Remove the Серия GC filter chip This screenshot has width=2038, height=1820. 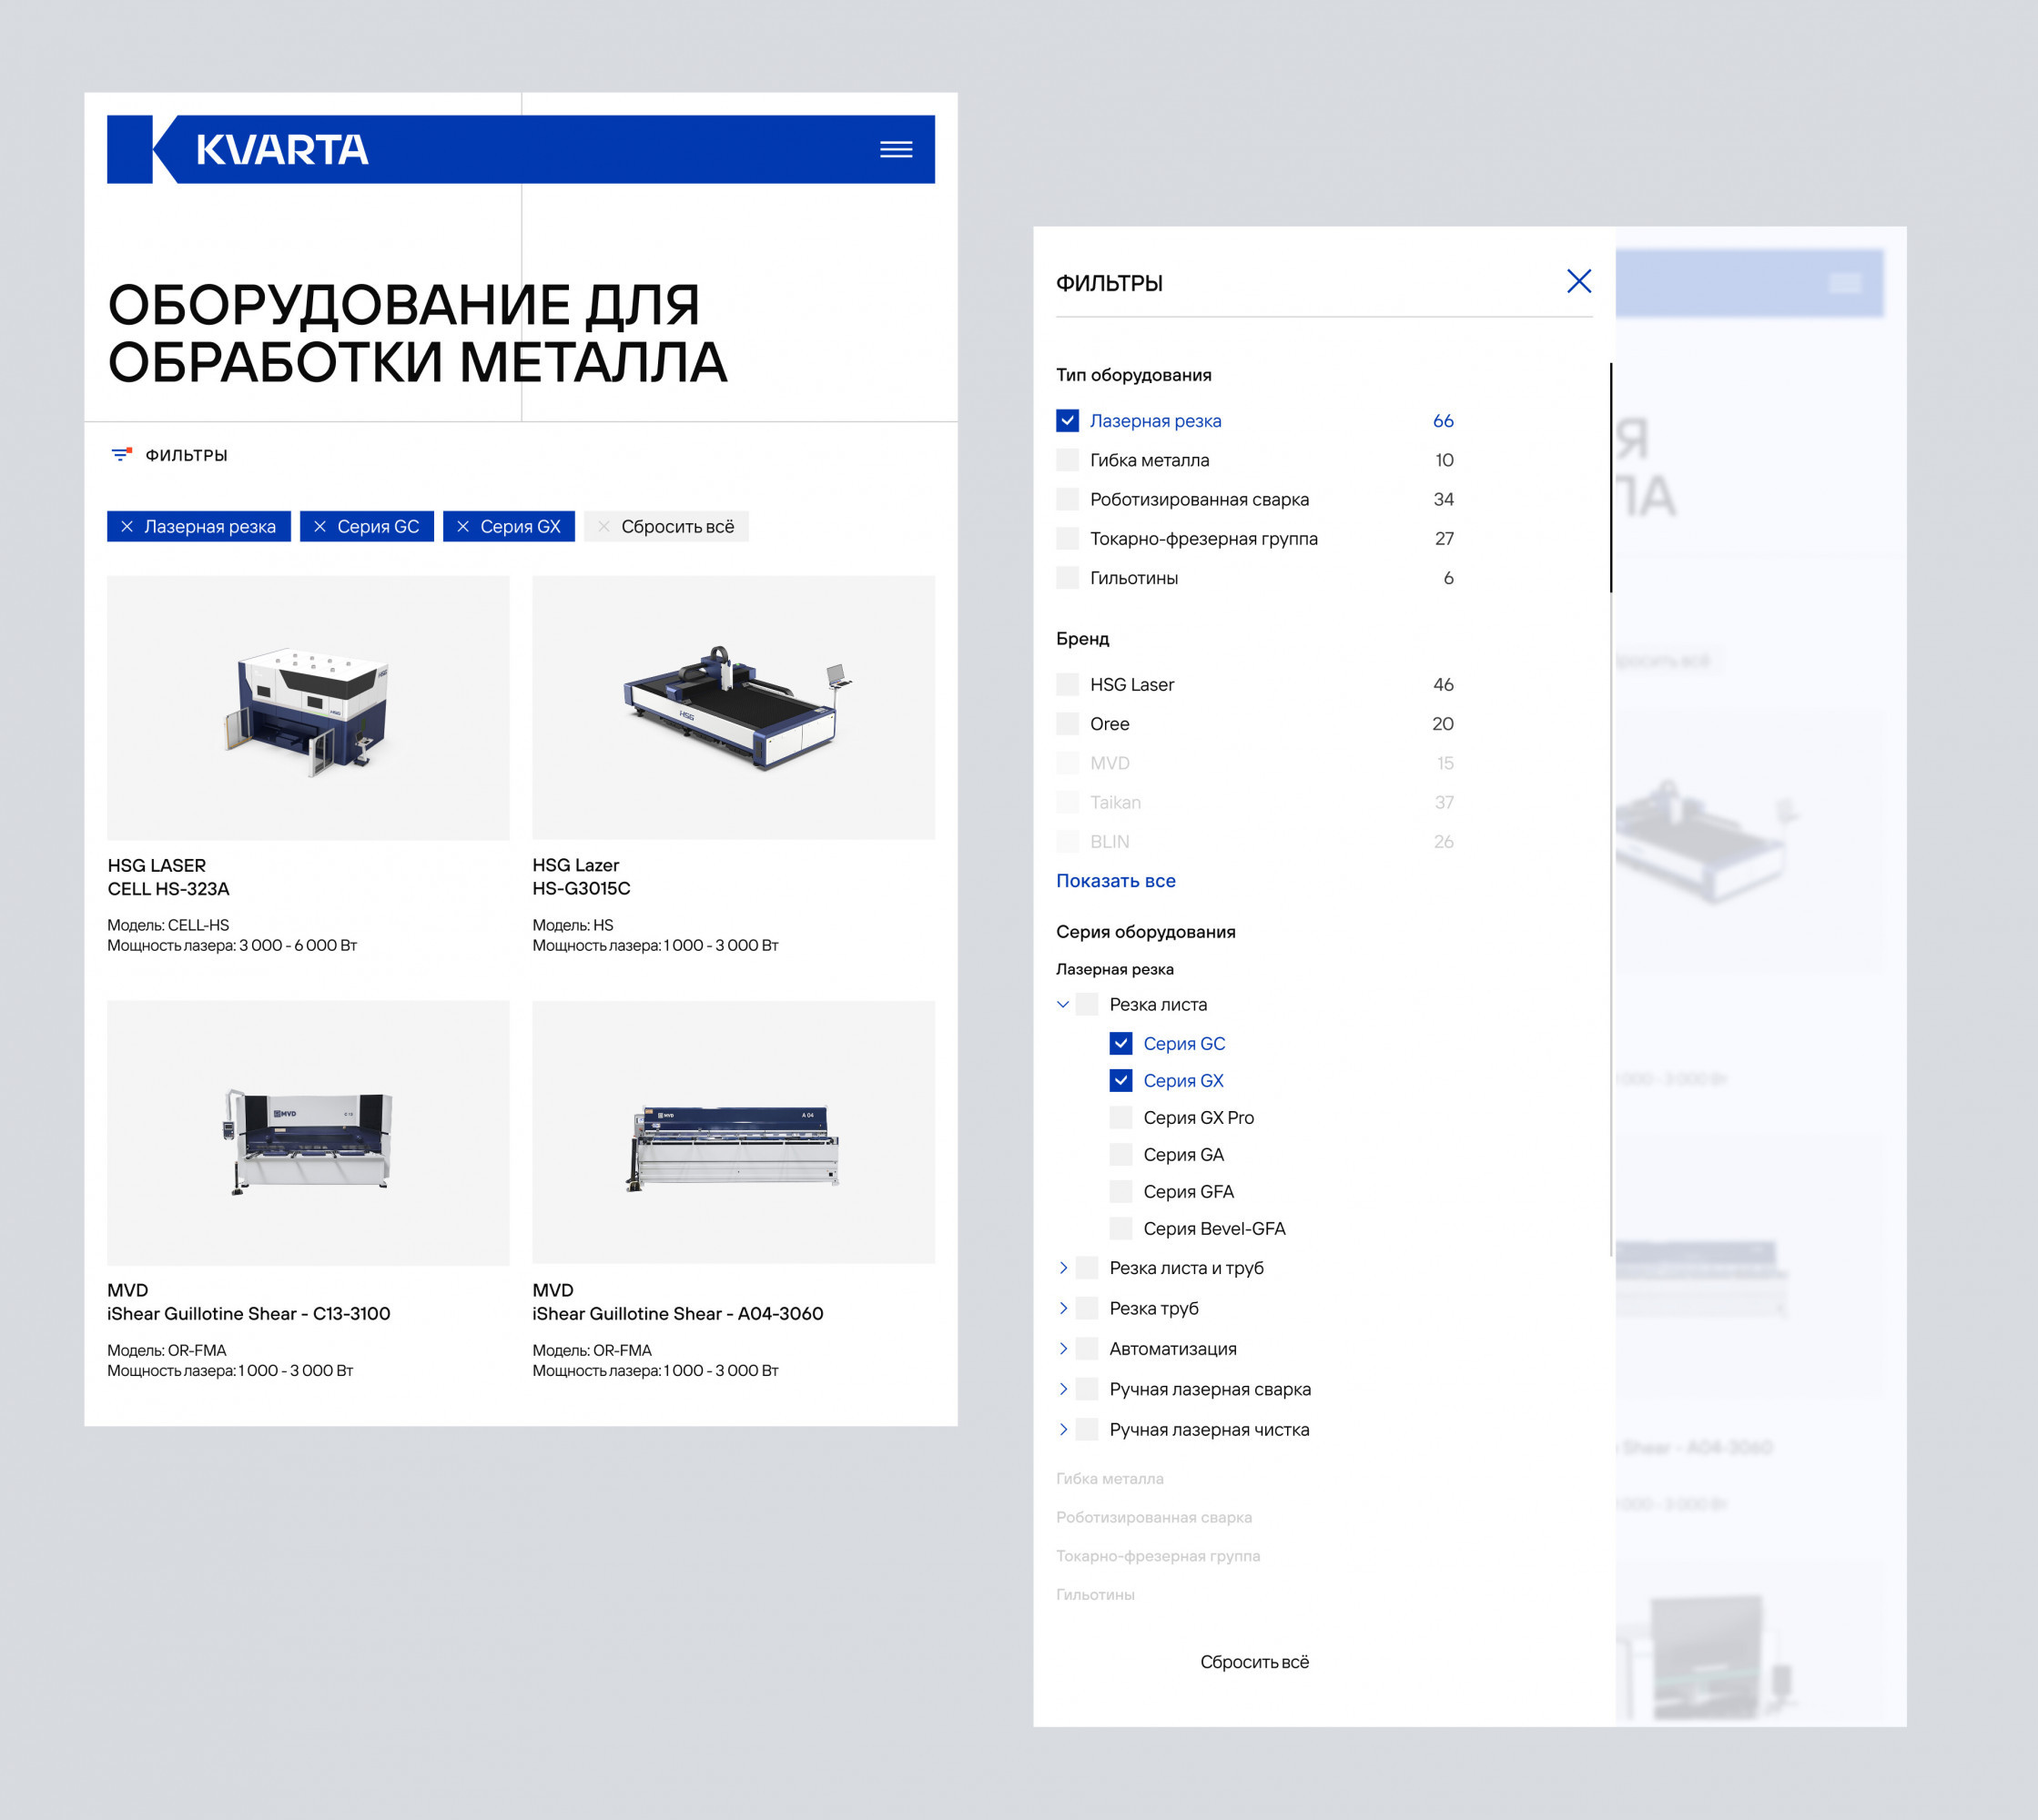(320, 527)
